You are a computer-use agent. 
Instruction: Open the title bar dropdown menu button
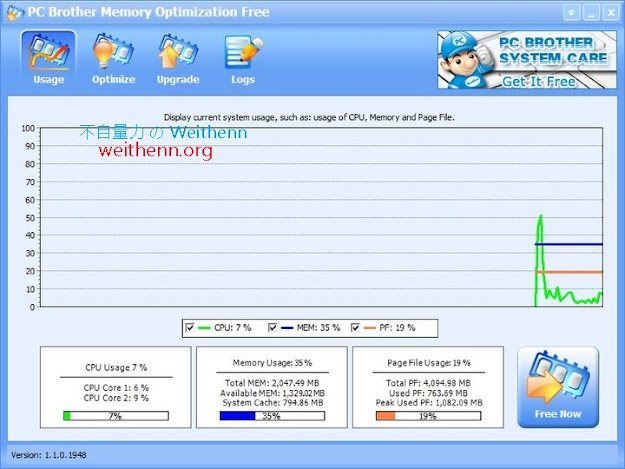pos(571,13)
